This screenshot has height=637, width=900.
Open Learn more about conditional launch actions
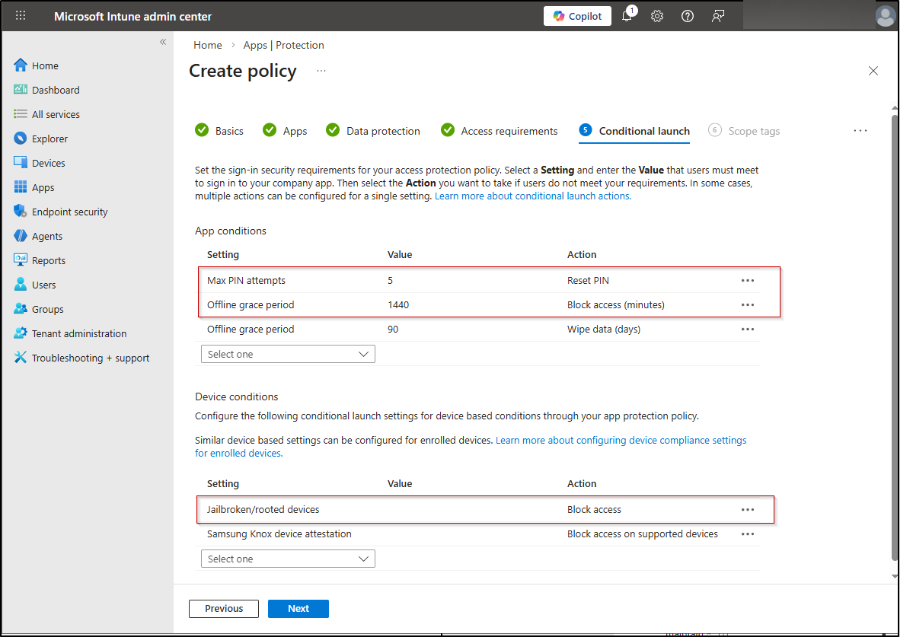532,196
